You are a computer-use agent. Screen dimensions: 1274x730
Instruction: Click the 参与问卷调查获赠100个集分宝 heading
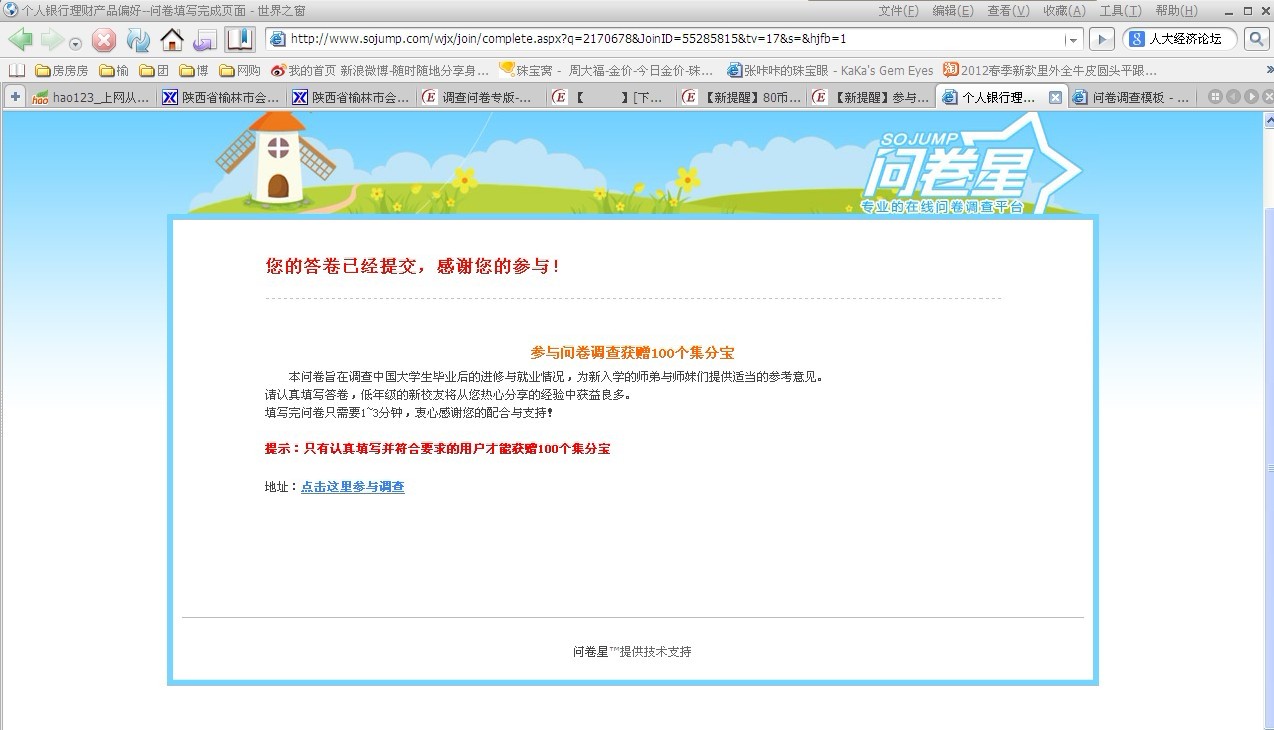pos(632,353)
